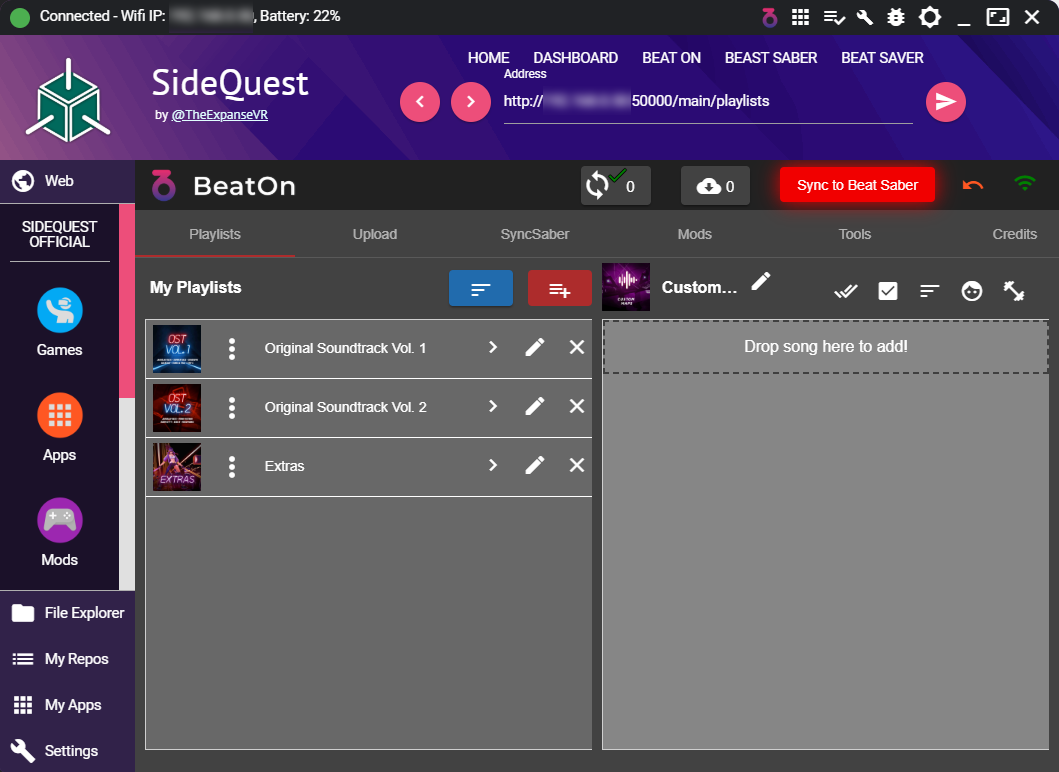Switch to the Playlists tab
The image size is (1059, 772).
[x=215, y=234]
